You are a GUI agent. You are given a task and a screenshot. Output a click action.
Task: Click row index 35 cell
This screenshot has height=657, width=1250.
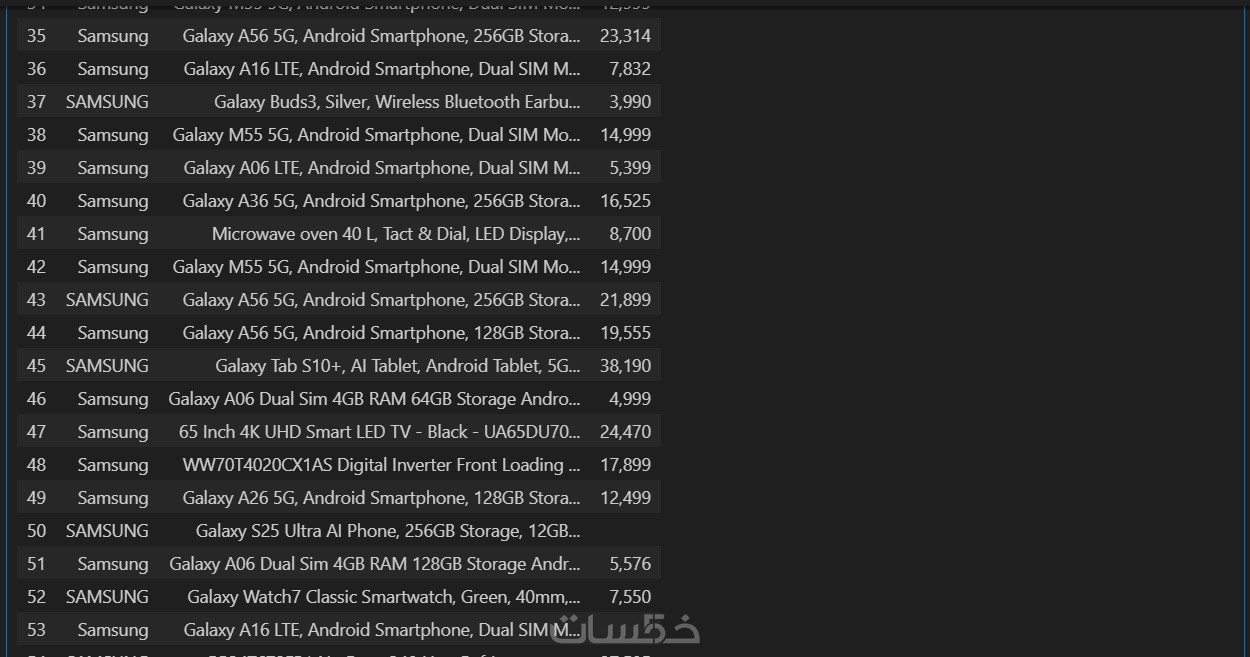click(x=36, y=36)
